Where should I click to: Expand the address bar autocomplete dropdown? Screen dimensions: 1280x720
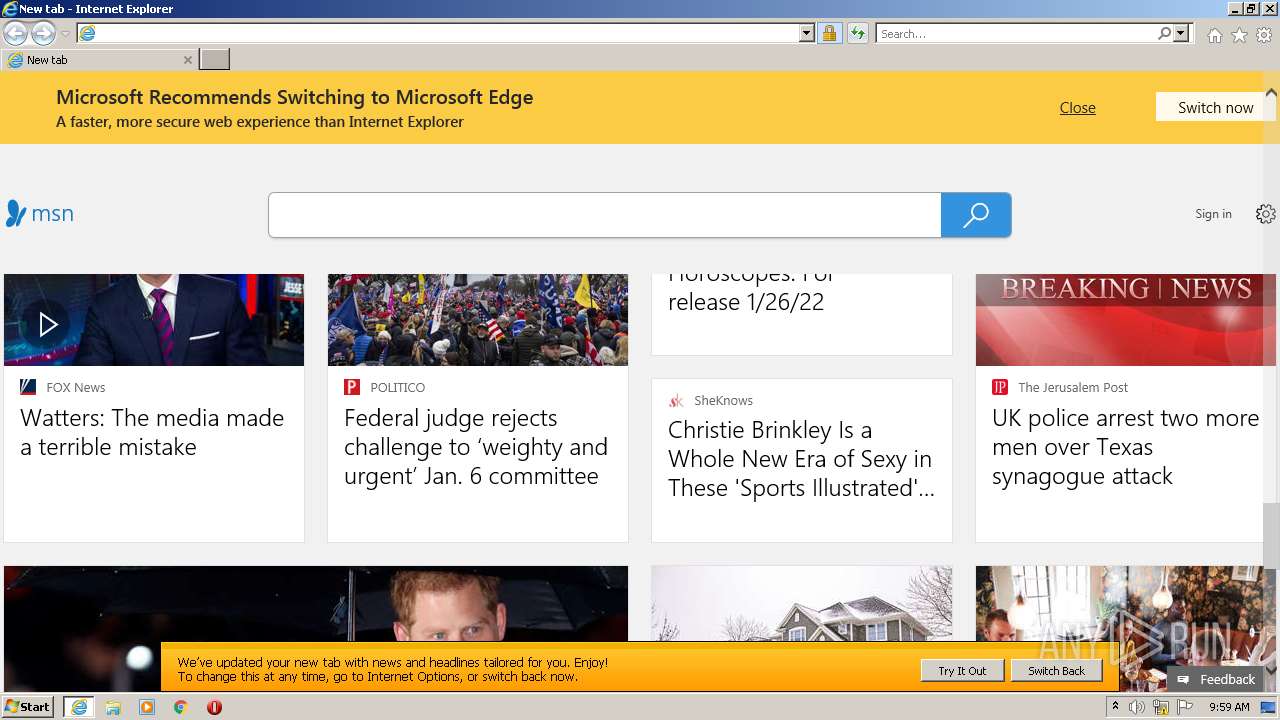pos(807,33)
